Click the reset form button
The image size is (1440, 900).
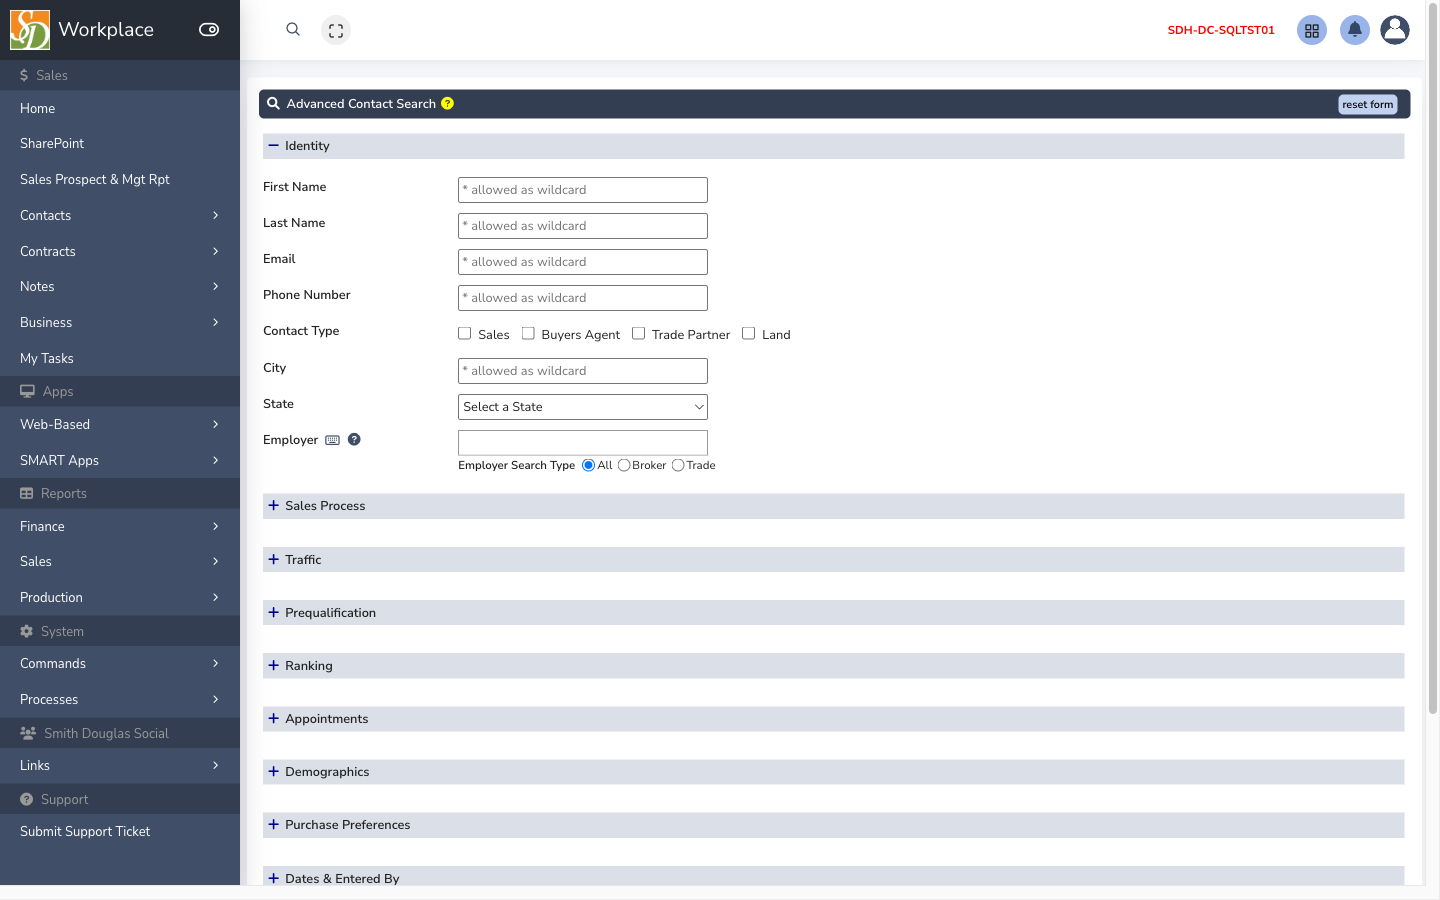click(1367, 105)
